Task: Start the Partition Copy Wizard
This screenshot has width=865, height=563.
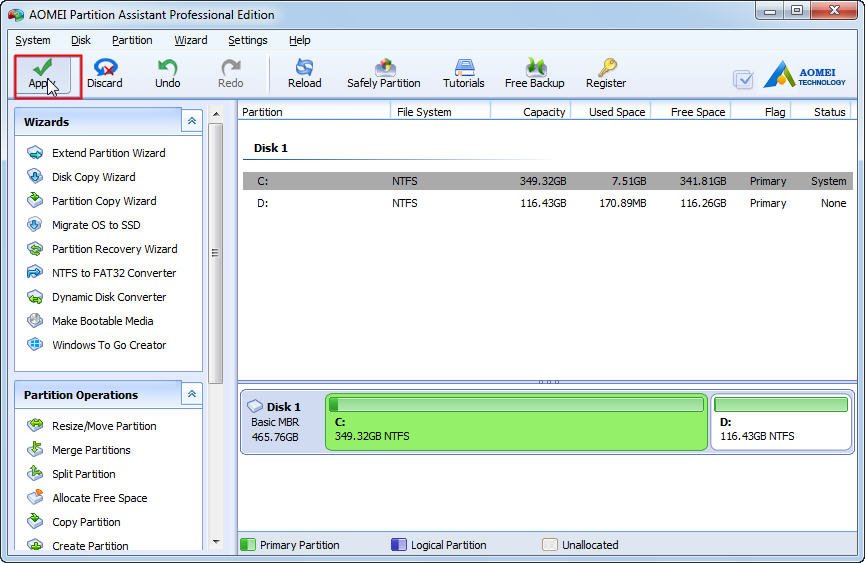Action: point(104,201)
